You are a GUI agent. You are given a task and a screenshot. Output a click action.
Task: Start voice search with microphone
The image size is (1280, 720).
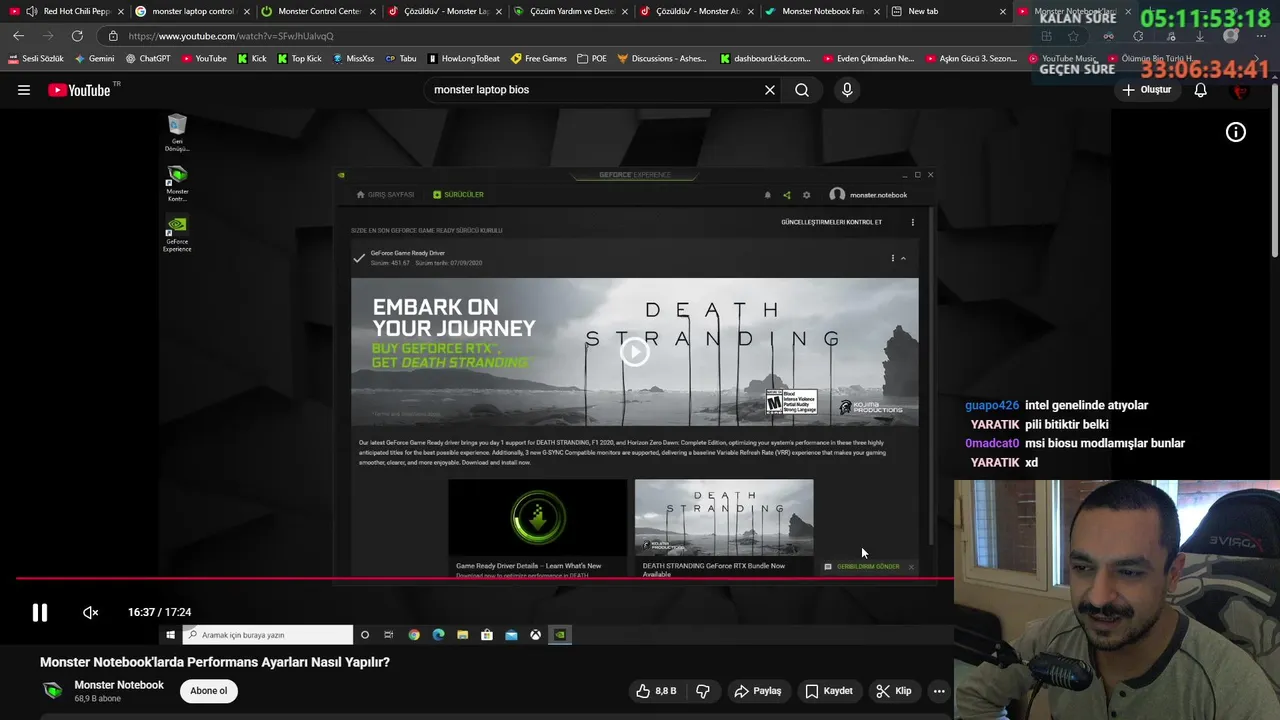(847, 90)
